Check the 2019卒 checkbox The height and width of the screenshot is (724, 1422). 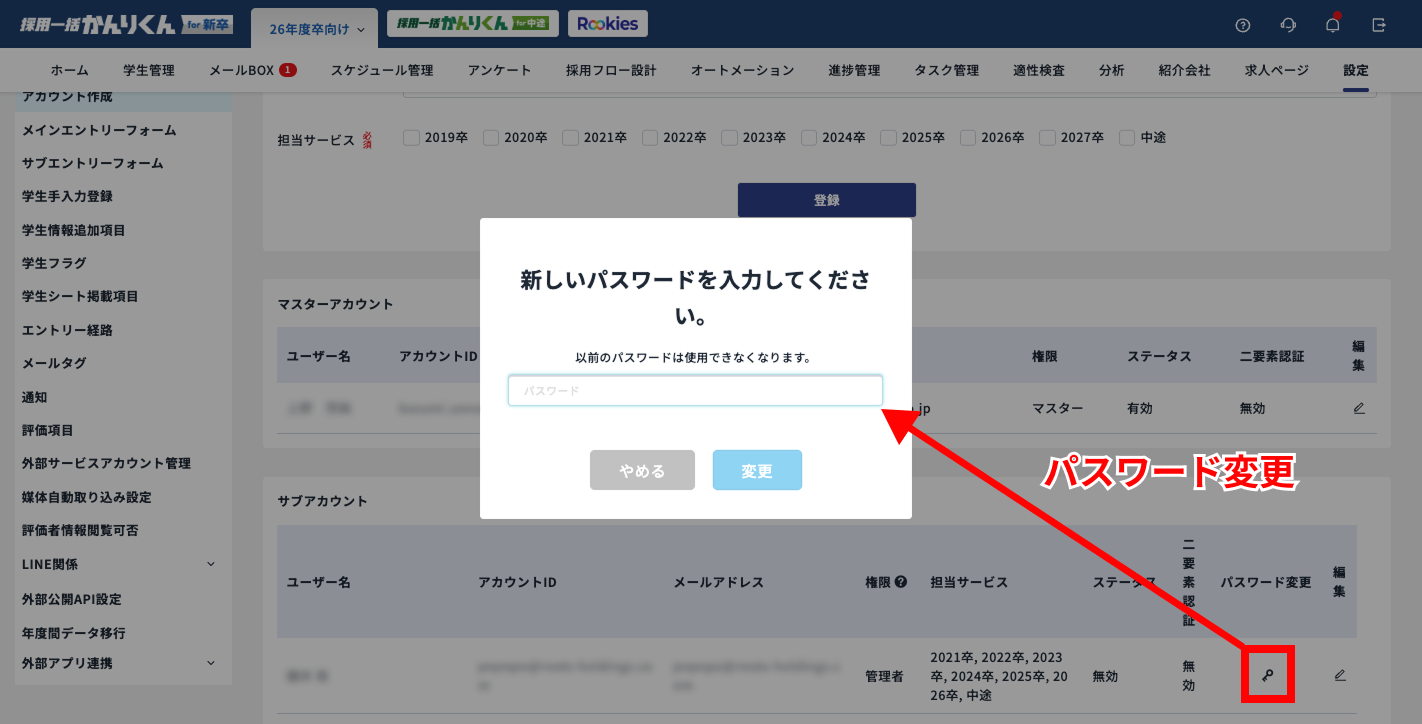[411, 137]
